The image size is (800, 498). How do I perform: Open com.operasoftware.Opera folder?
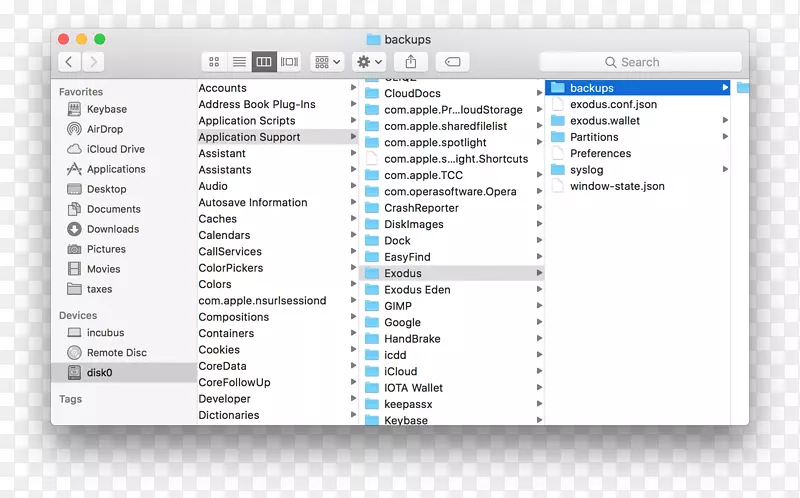(x=452, y=191)
